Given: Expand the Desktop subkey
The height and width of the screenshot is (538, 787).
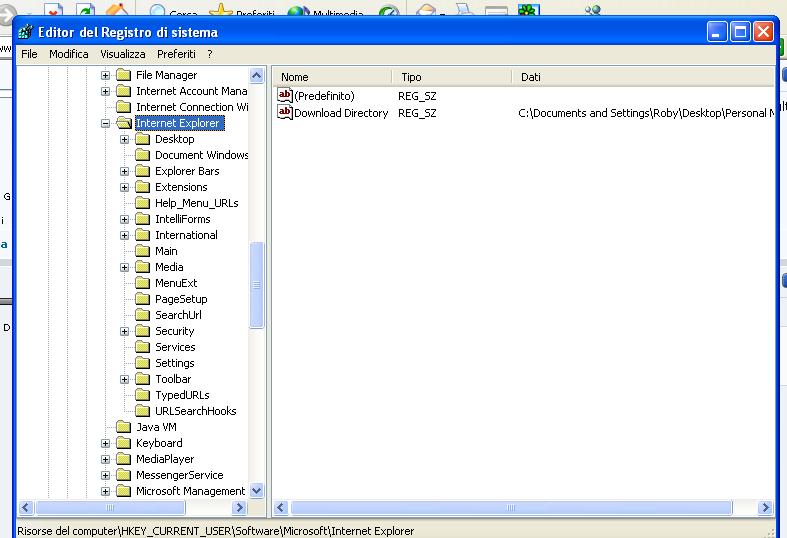Looking at the screenshot, I should [x=124, y=140].
